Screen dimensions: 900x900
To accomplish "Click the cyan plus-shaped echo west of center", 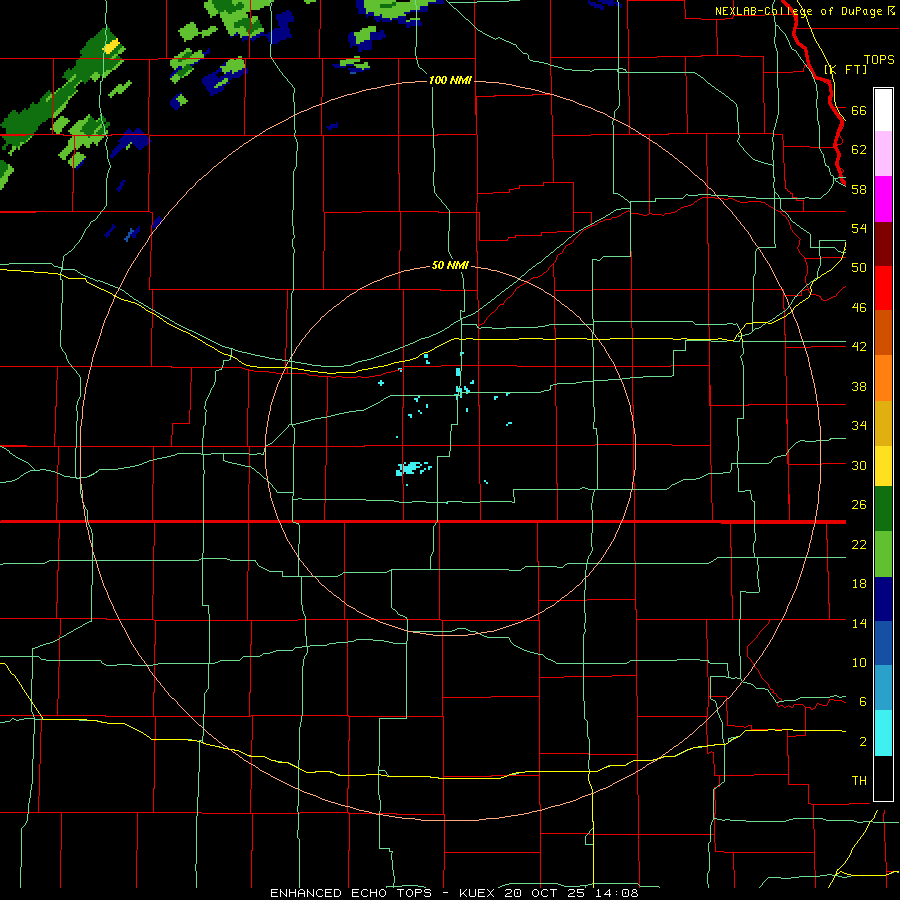I will tap(381, 382).
